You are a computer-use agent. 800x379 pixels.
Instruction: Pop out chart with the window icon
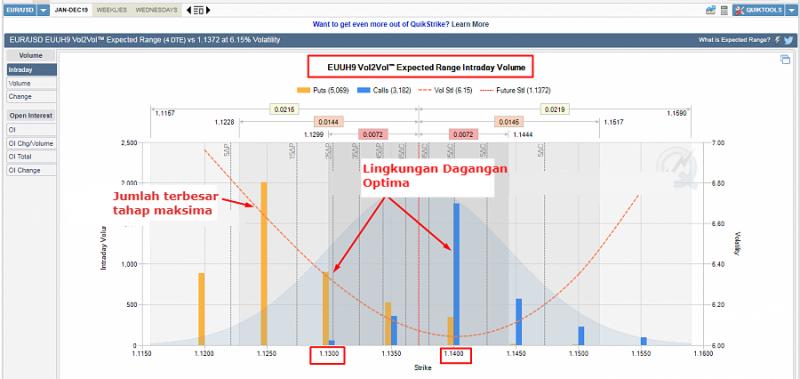tap(785, 60)
